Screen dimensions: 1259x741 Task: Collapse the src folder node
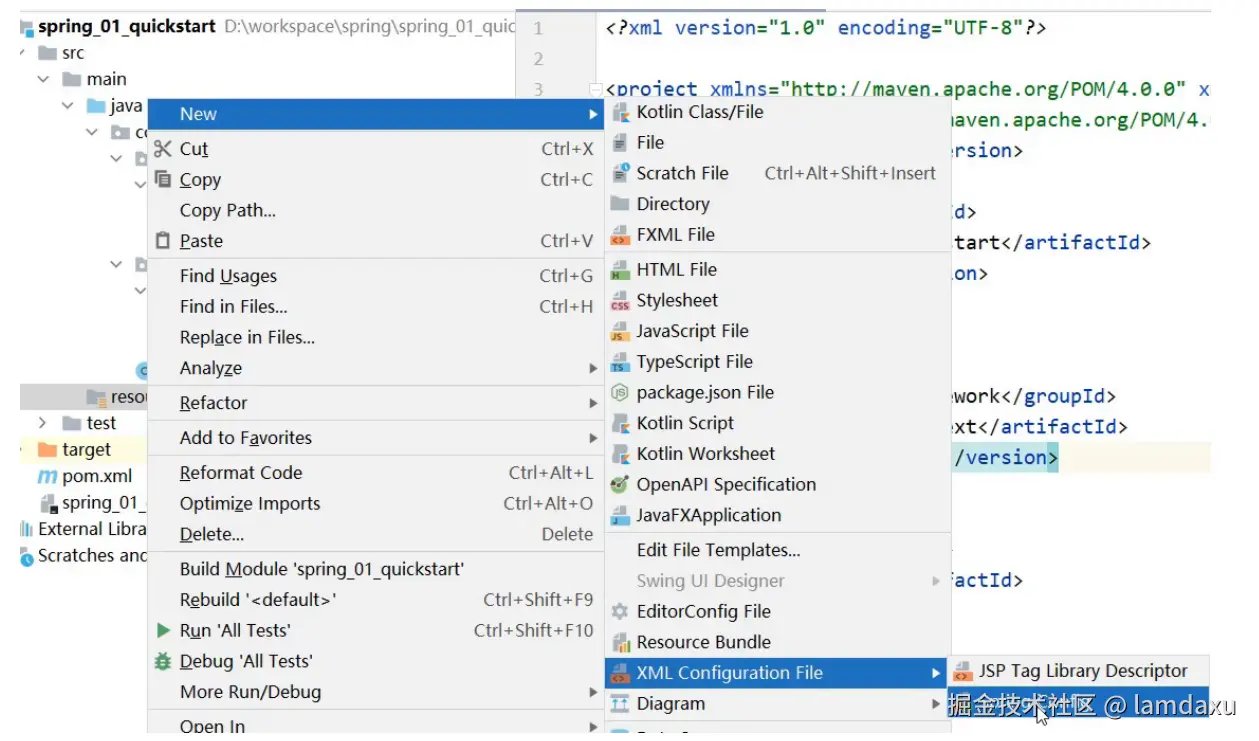click(x=23, y=53)
